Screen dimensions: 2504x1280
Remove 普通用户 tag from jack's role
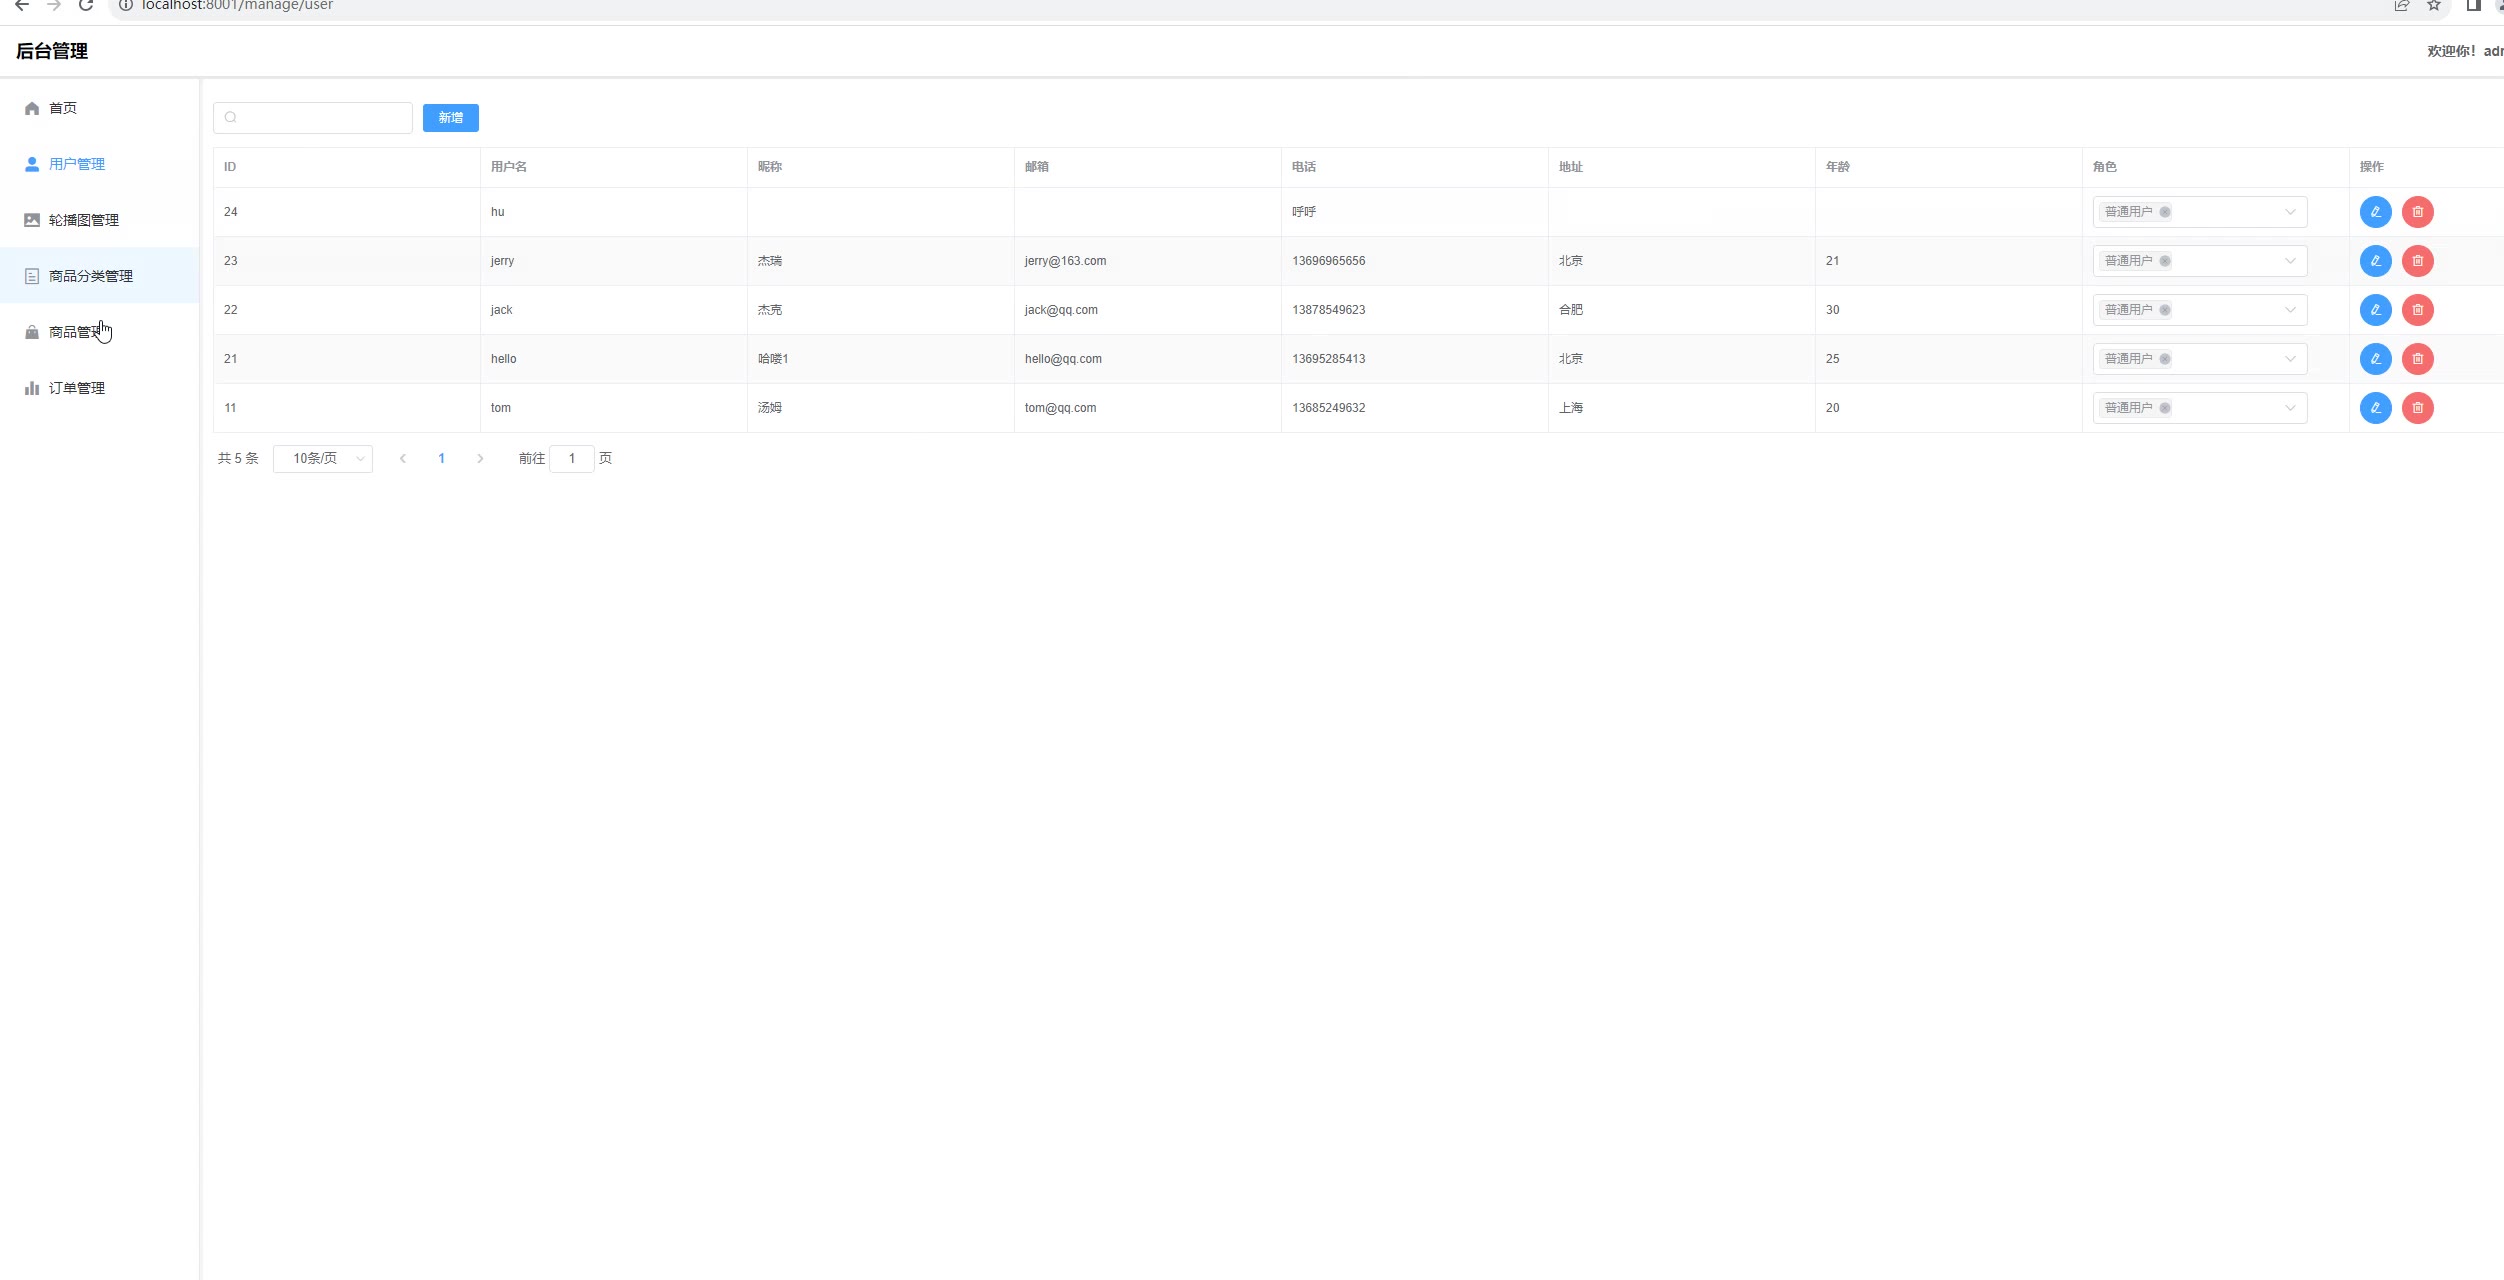click(2164, 310)
